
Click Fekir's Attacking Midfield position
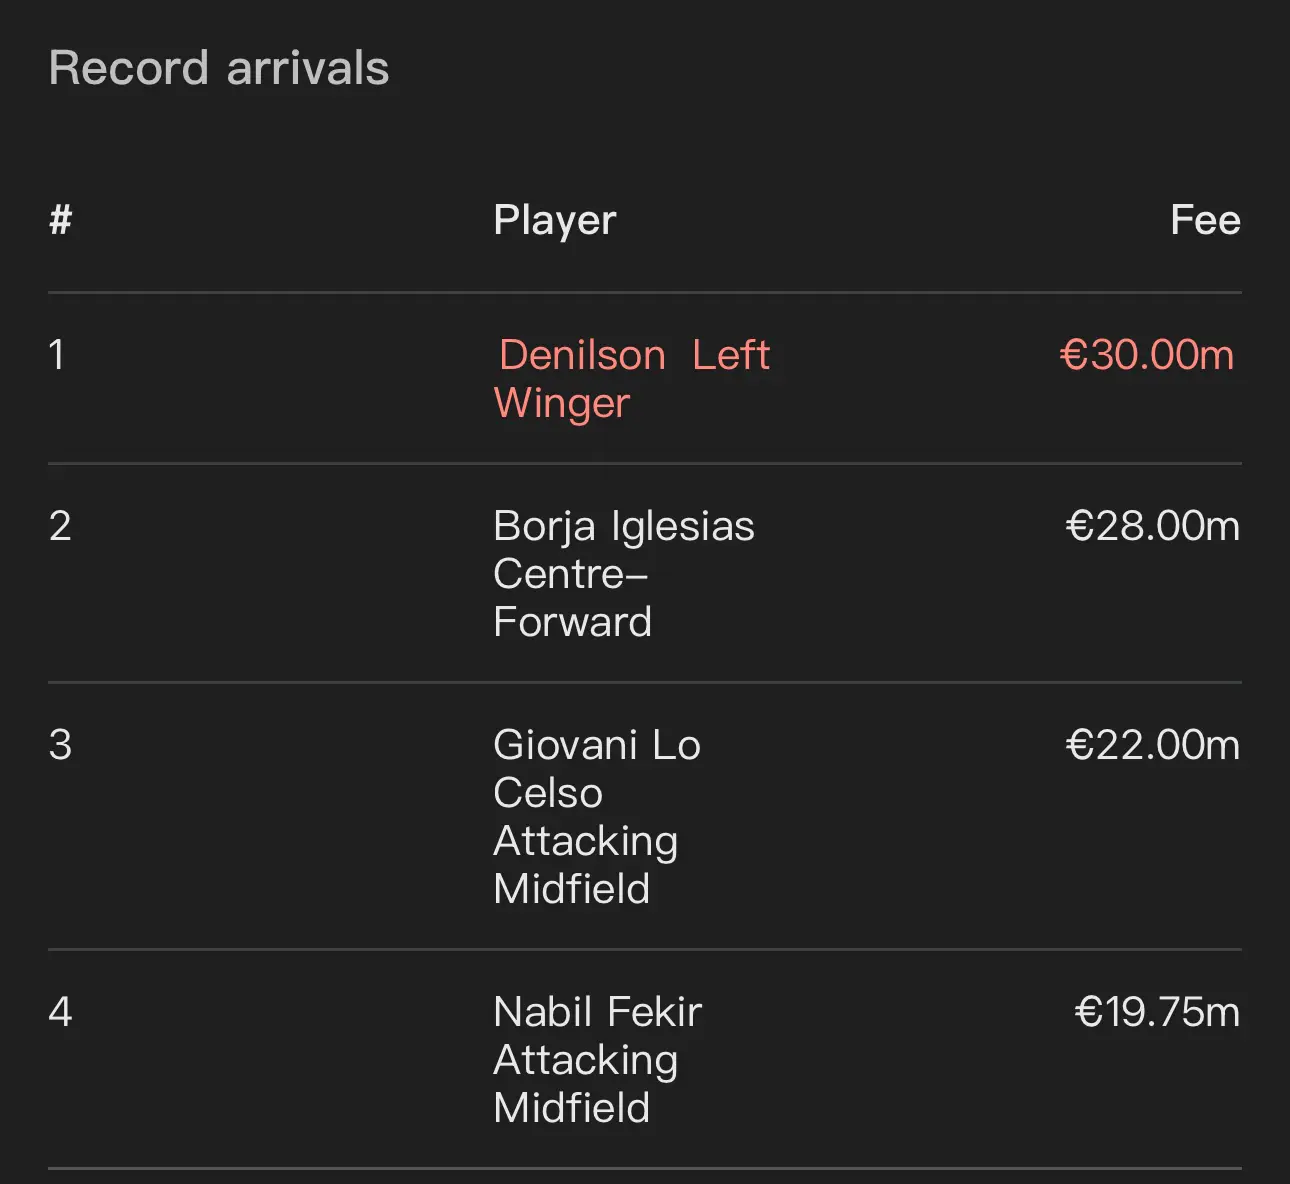pyautogui.click(x=586, y=1084)
